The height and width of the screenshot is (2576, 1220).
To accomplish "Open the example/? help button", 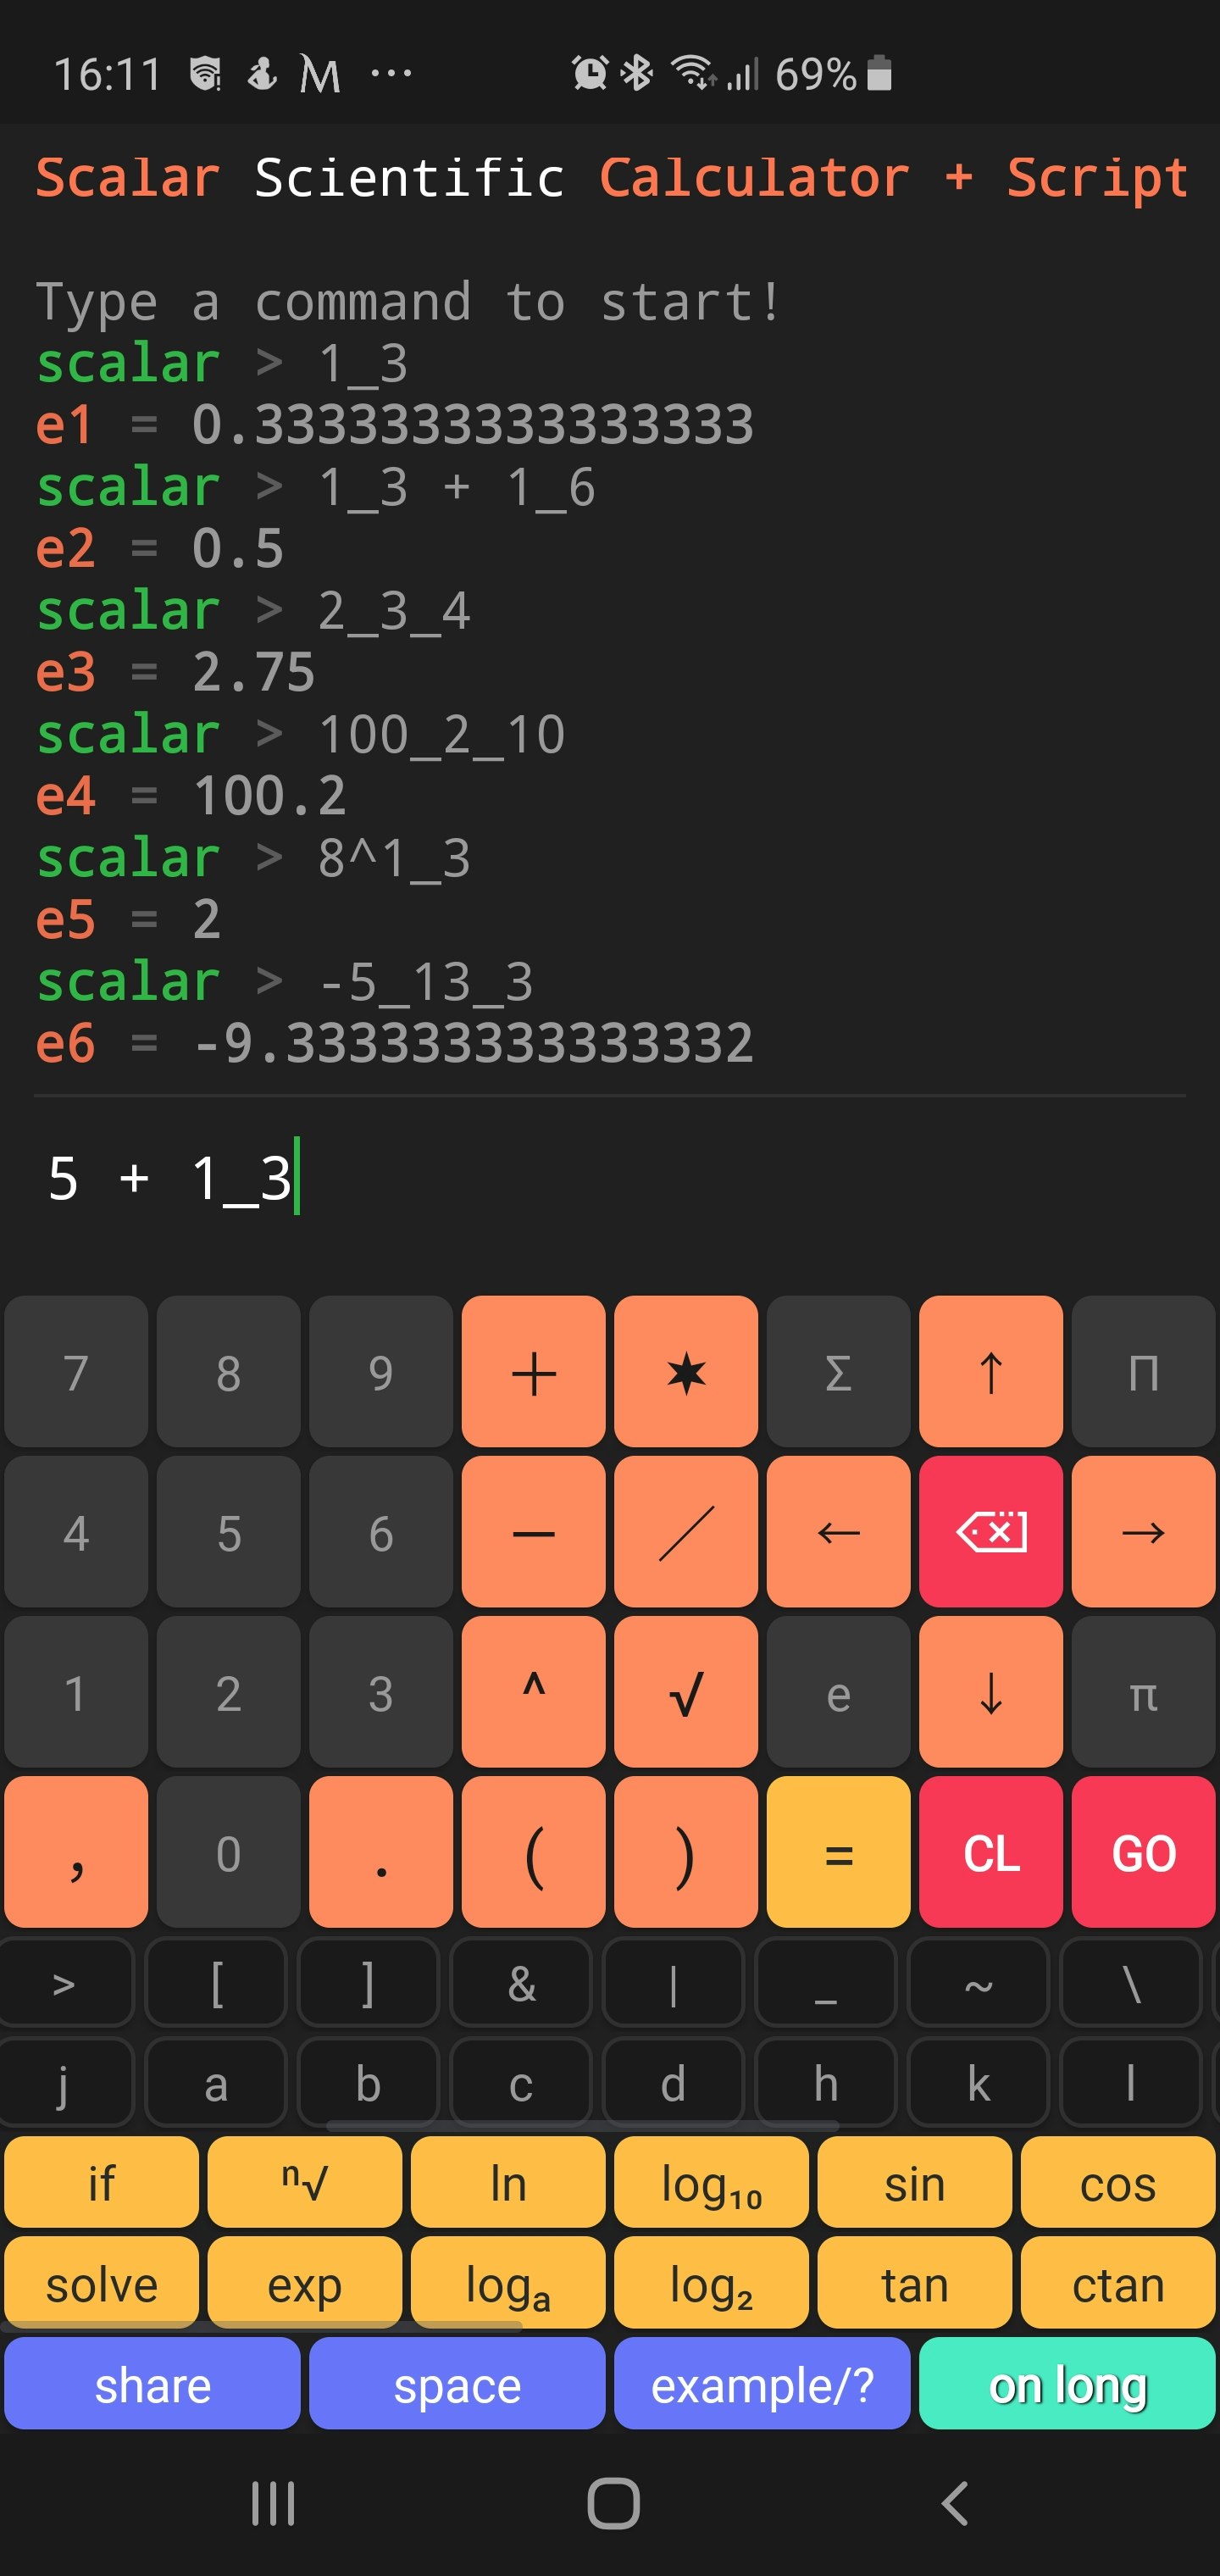I will (762, 2382).
